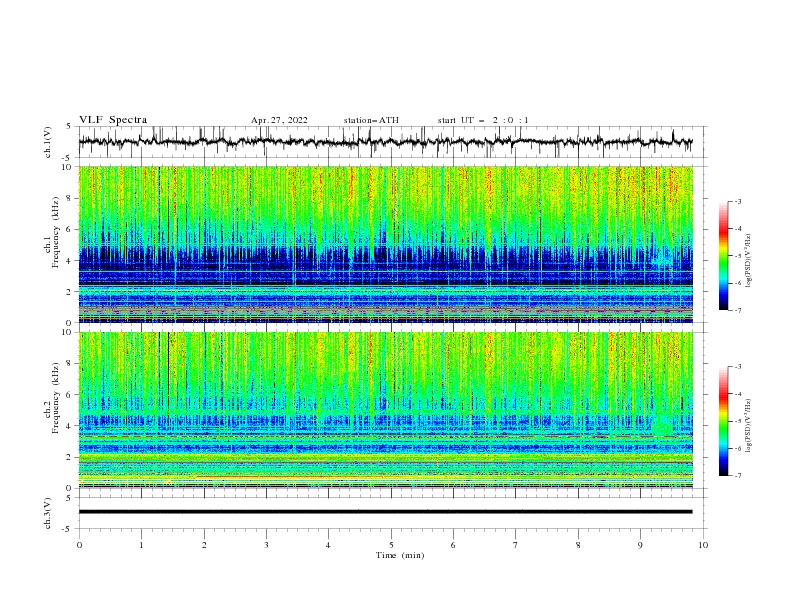This screenshot has width=792, height=612.
Task: Click time axis tick label '0'
Action: [79, 545]
